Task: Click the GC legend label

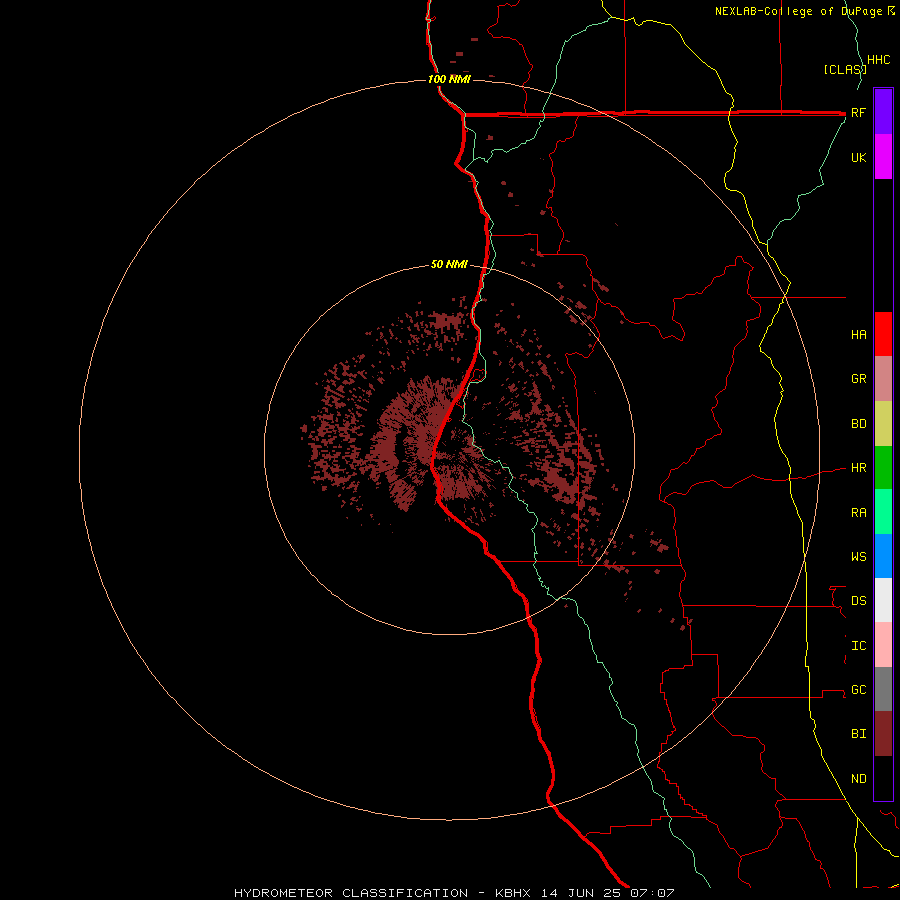Action: (858, 689)
